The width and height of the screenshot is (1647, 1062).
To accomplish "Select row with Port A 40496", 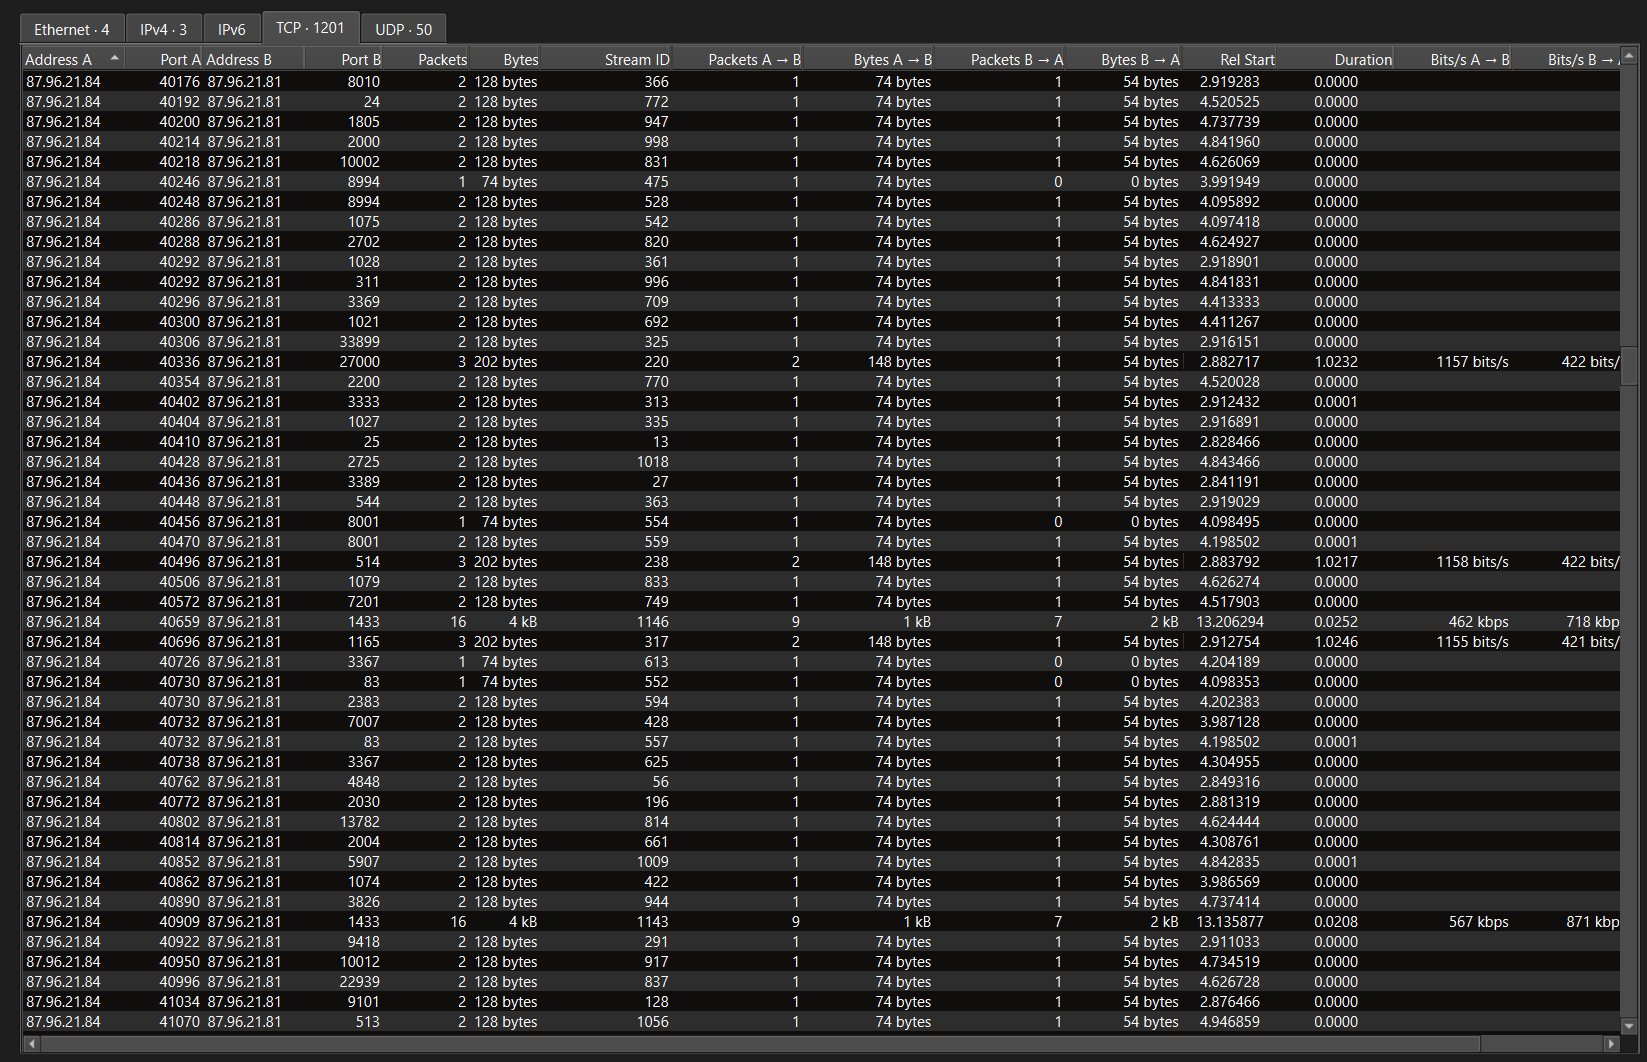I will point(820,562).
